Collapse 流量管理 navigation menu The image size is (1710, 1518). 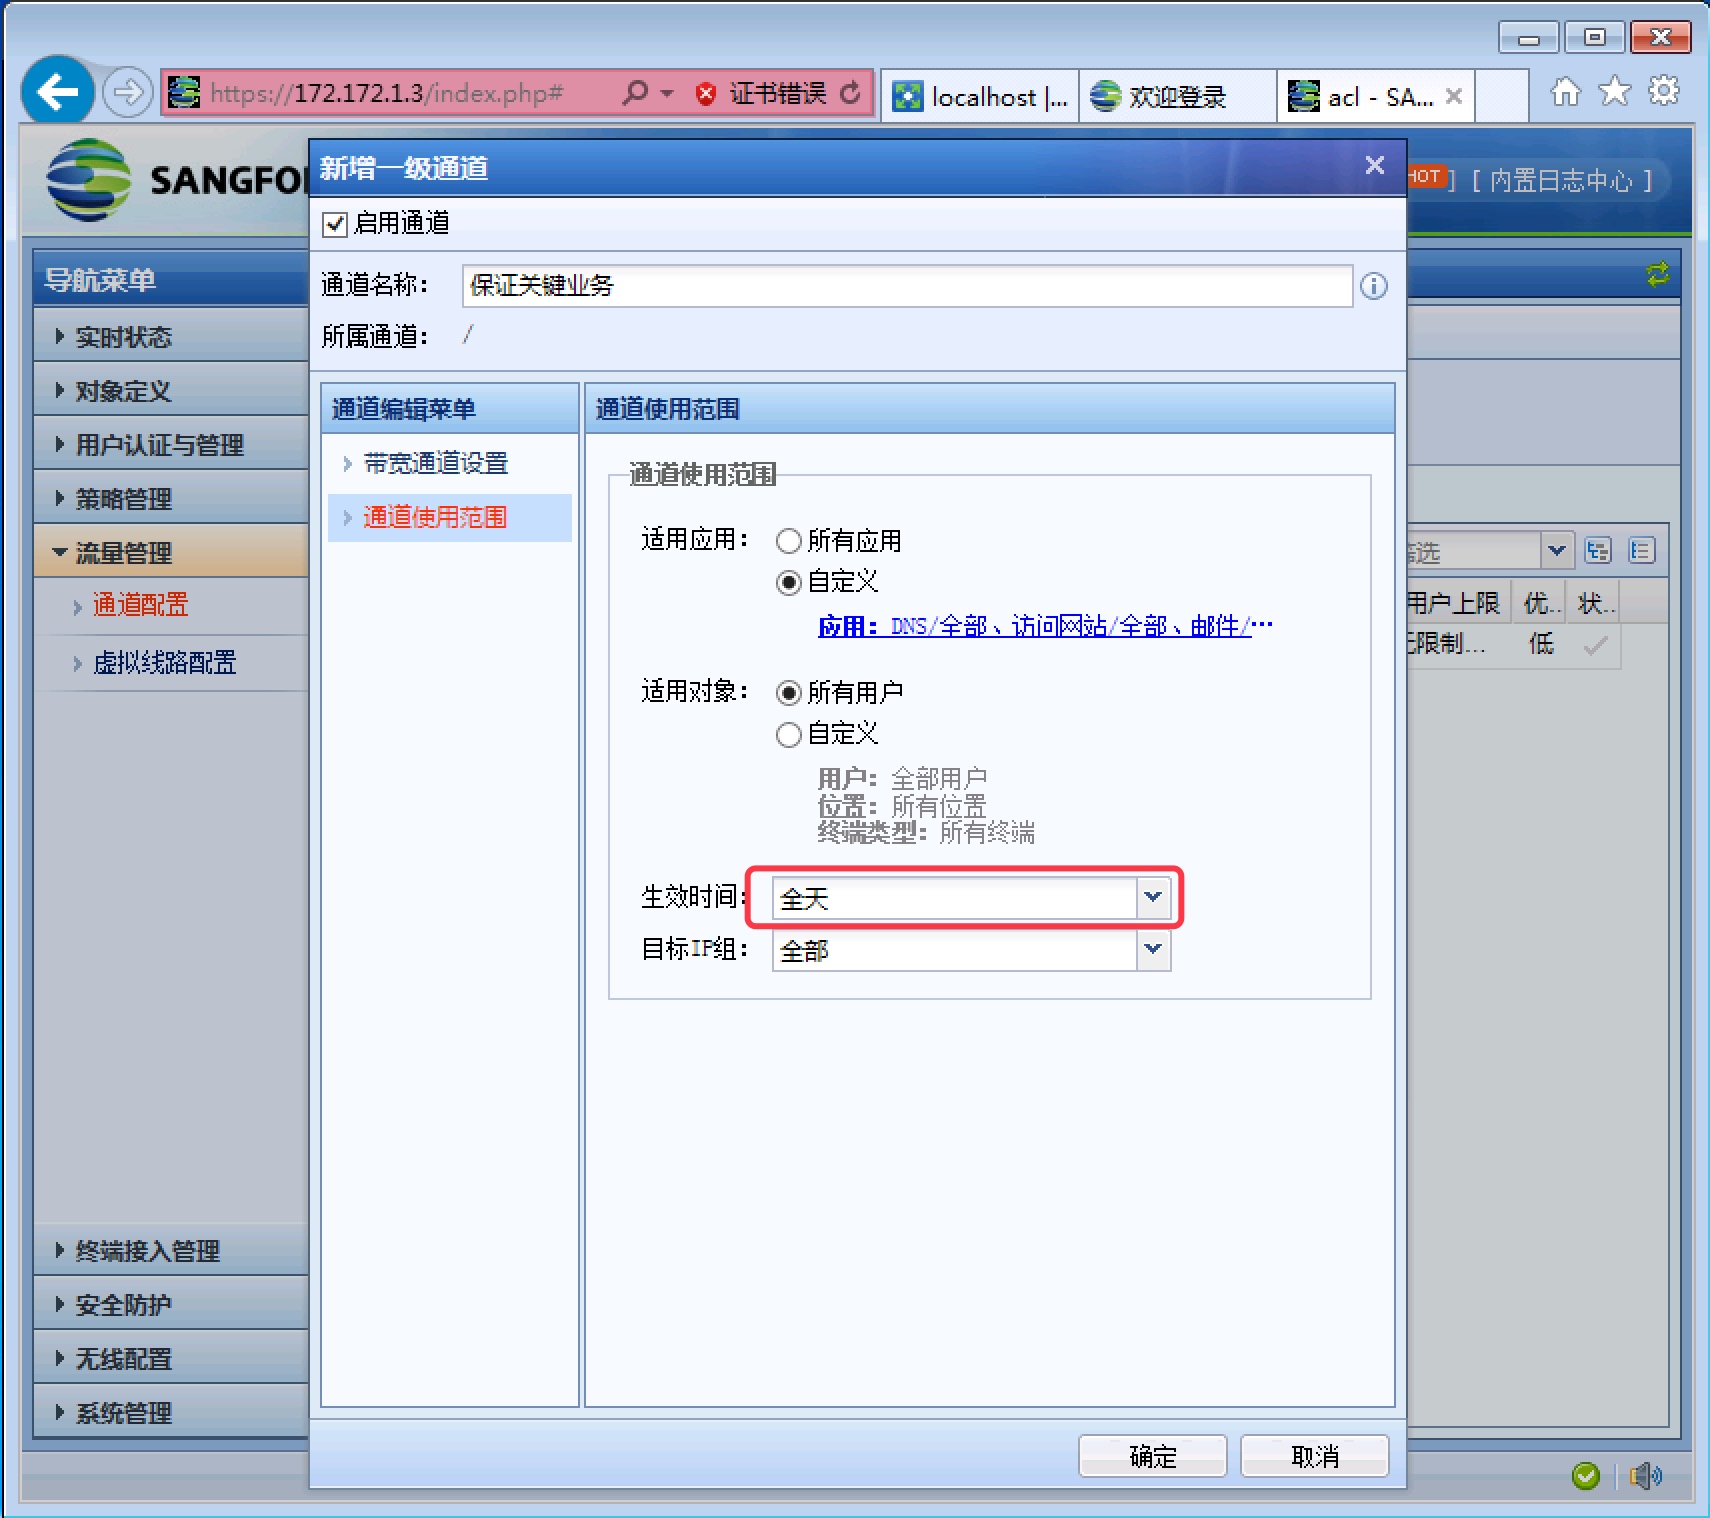(x=170, y=552)
